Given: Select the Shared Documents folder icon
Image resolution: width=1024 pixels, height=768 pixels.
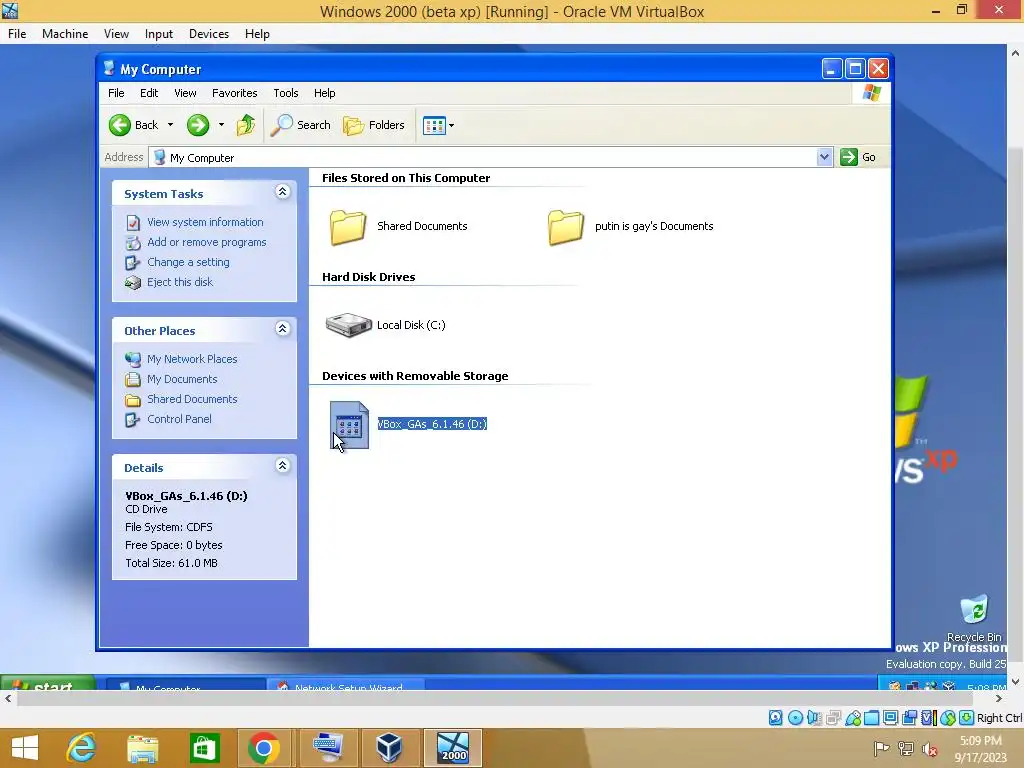Looking at the screenshot, I should tap(347, 227).
